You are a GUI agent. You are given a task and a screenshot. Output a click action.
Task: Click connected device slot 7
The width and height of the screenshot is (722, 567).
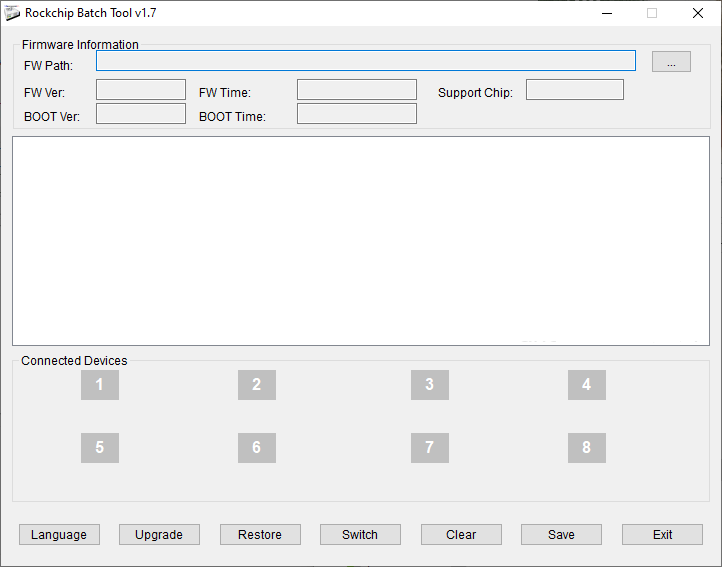pyautogui.click(x=429, y=448)
